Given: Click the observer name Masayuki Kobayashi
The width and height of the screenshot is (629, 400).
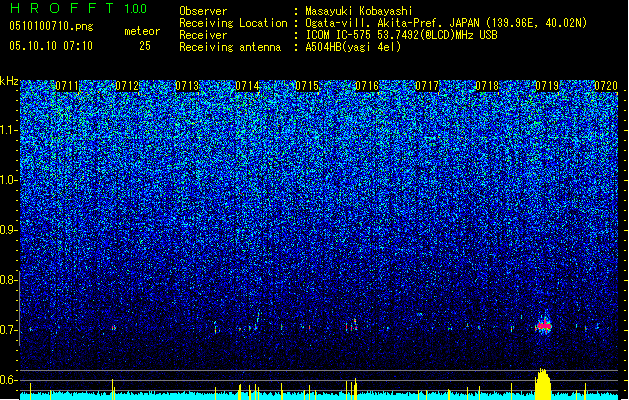Looking at the screenshot, I should coord(359,11).
